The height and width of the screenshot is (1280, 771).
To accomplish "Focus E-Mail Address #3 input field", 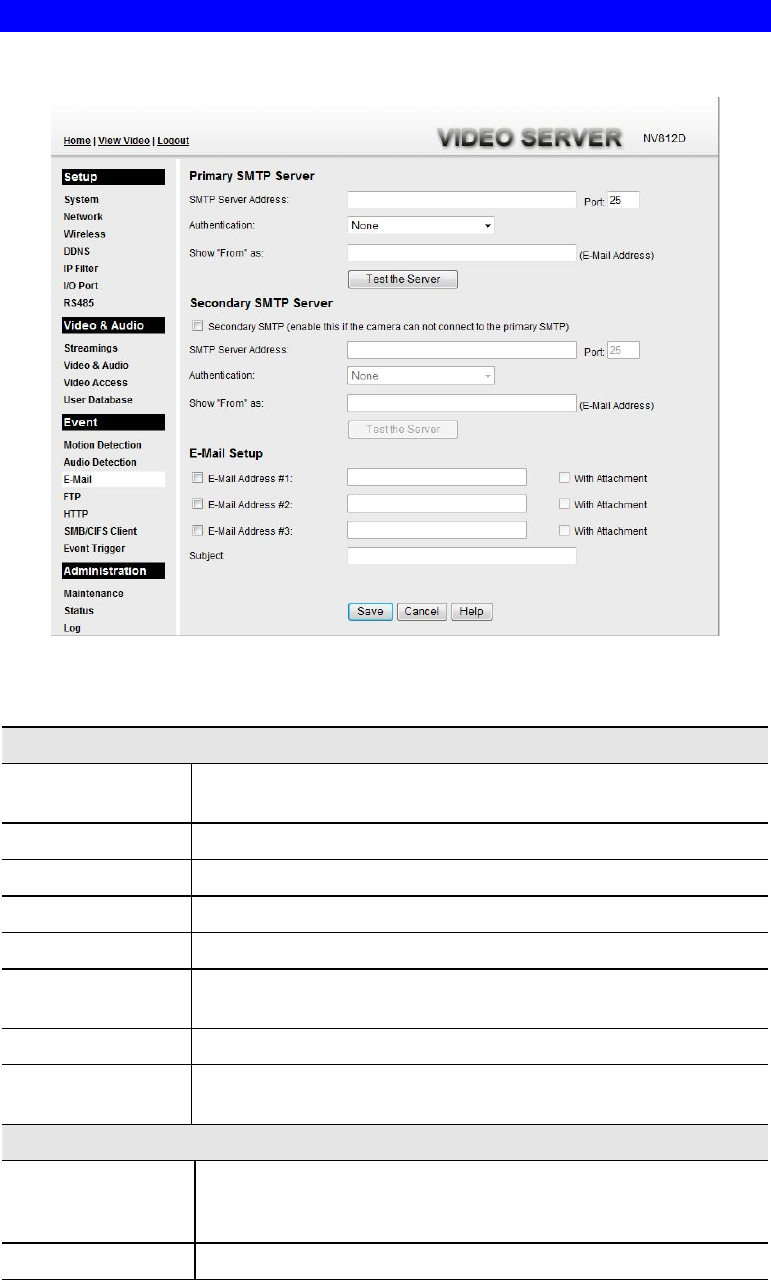I will [x=437, y=530].
